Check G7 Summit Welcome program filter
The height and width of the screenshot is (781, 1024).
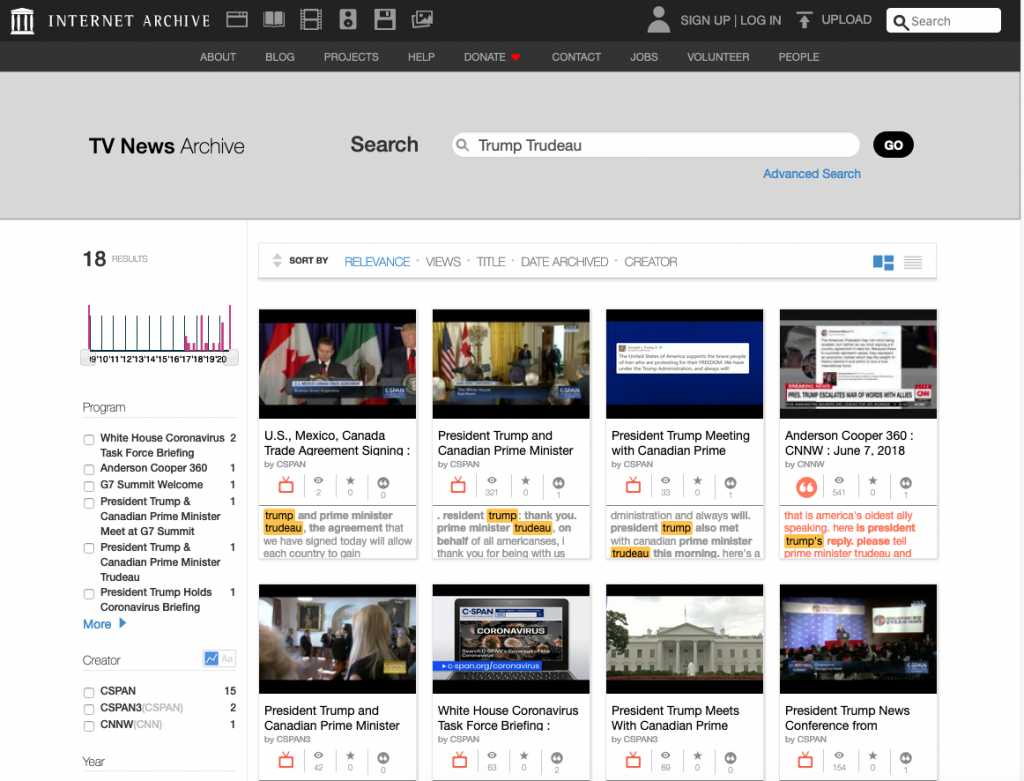point(89,486)
